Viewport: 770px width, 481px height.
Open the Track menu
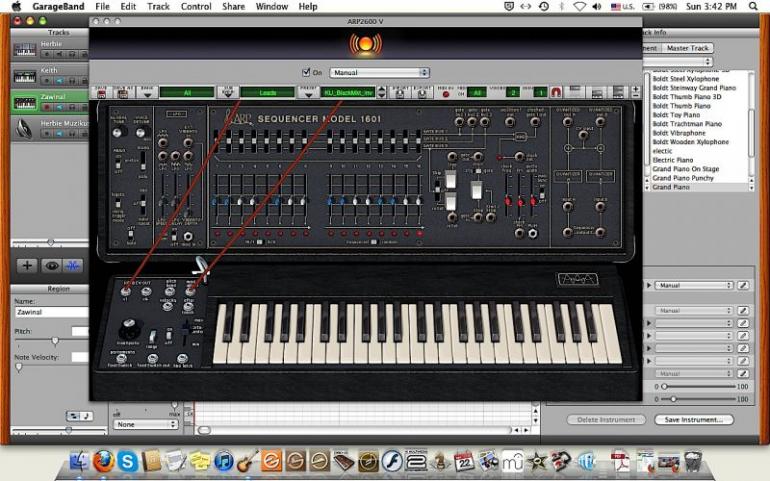pos(158,6)
